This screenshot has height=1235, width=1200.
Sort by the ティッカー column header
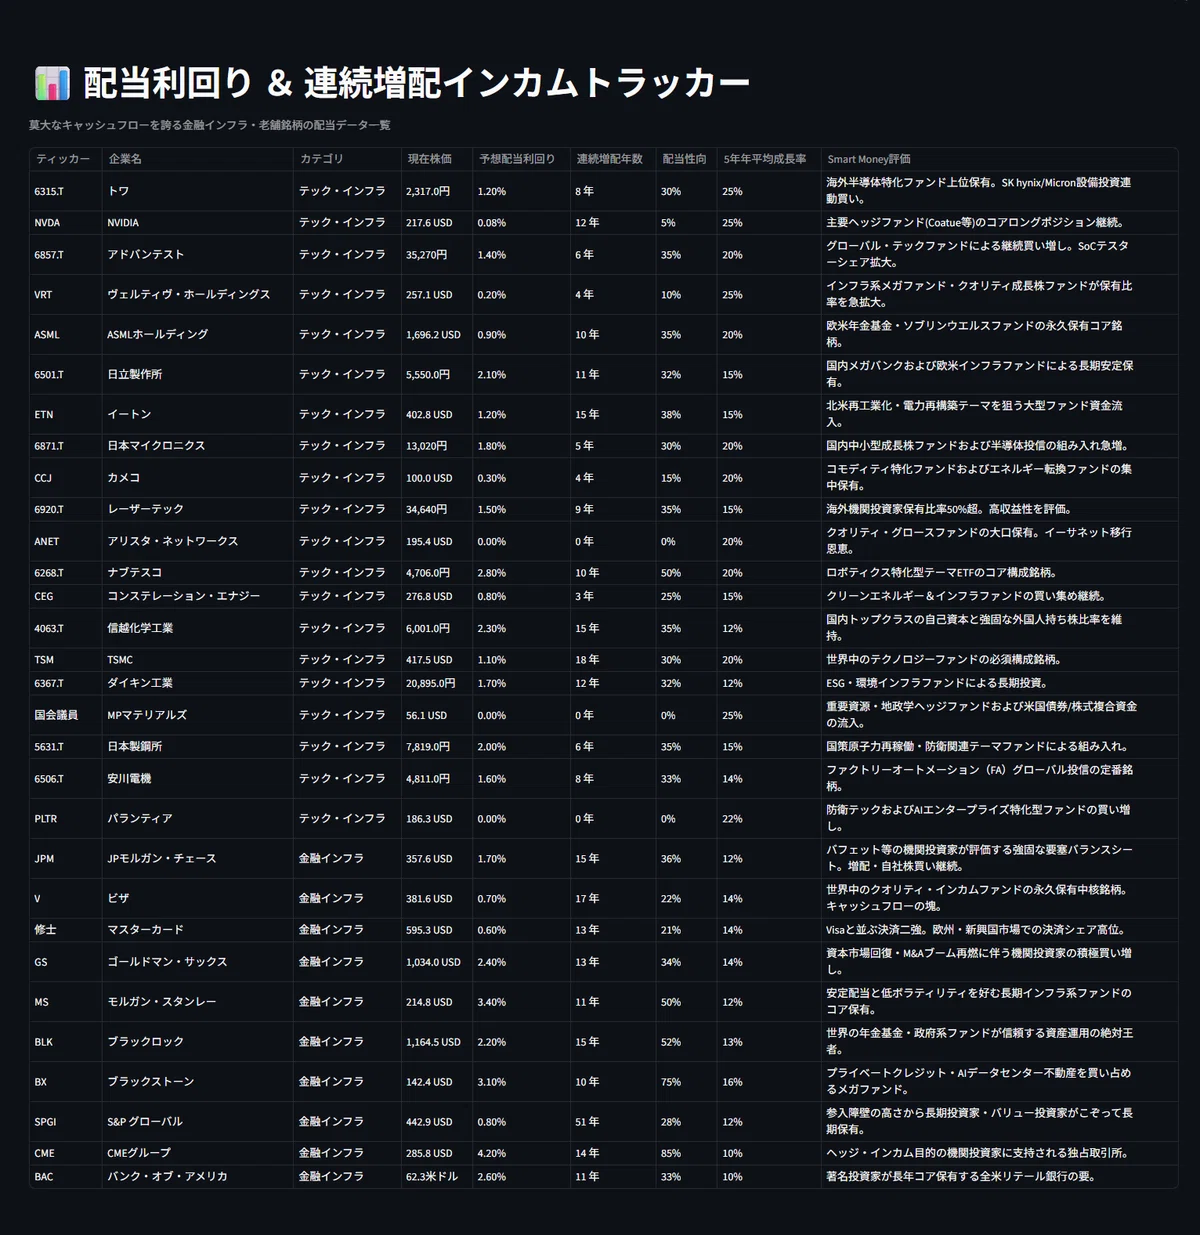(66, 159)
